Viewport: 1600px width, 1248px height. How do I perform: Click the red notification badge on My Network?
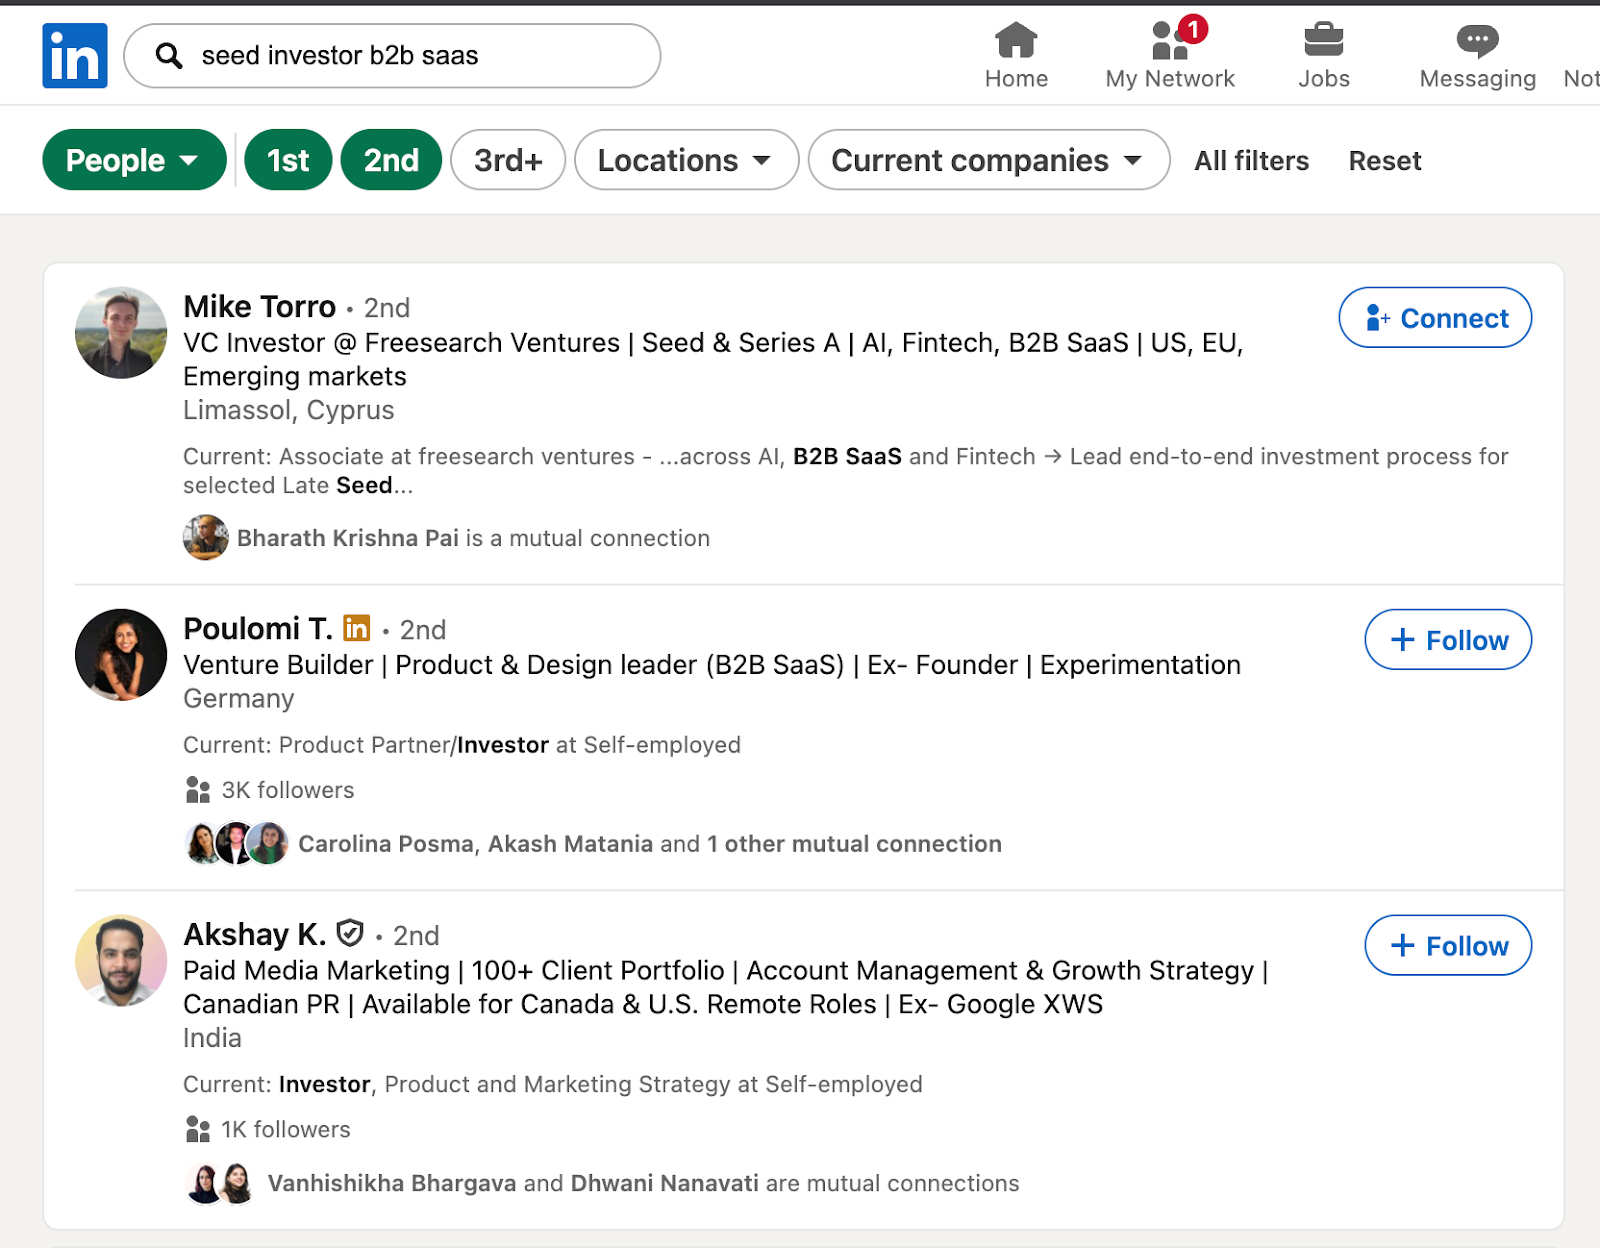click(1192, 29)
